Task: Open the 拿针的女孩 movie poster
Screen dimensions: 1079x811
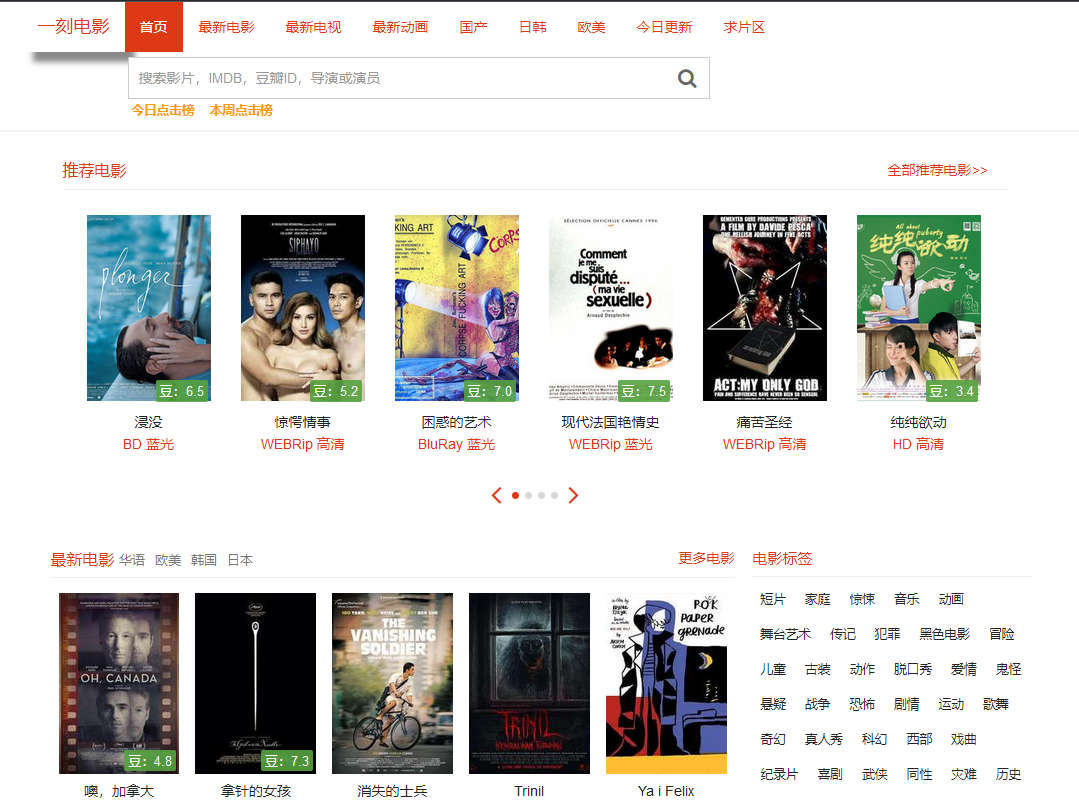Action: coord(255,683)
